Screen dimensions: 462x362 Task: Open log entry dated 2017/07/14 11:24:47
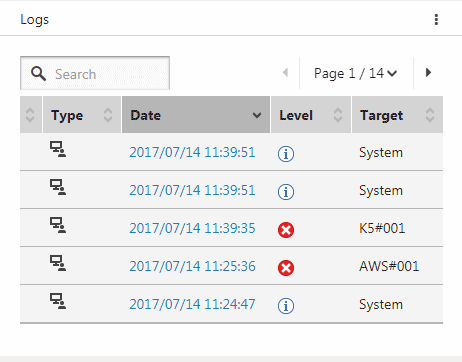[x=192, y=304]
